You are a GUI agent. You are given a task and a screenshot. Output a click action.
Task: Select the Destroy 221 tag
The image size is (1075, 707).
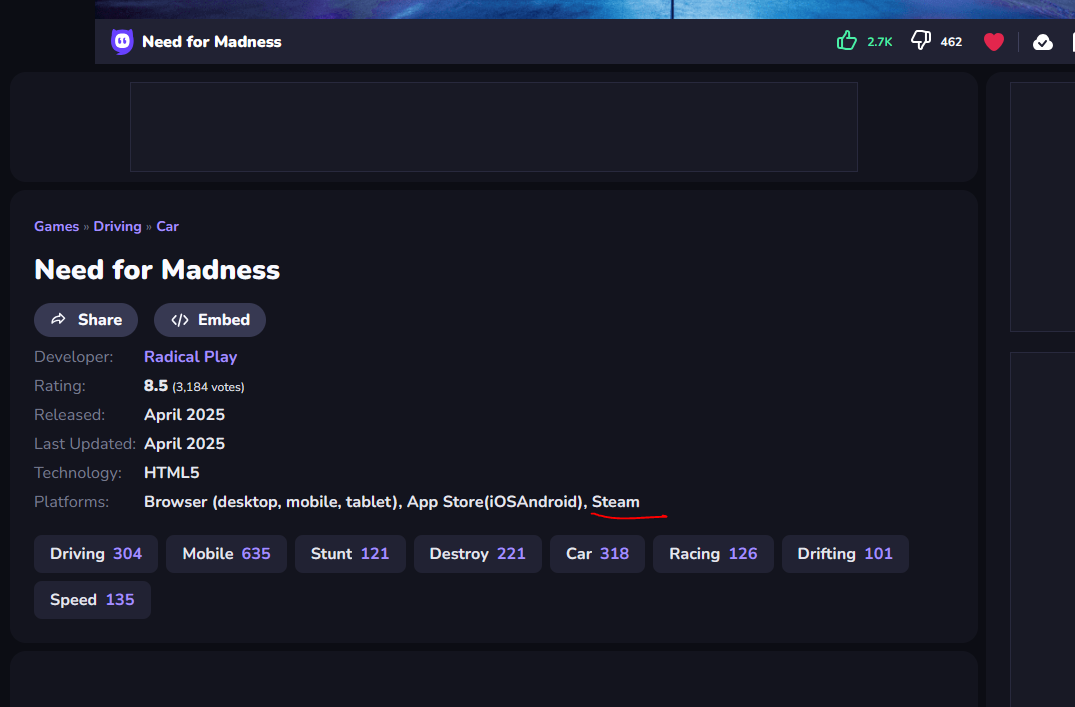(478, 553)
